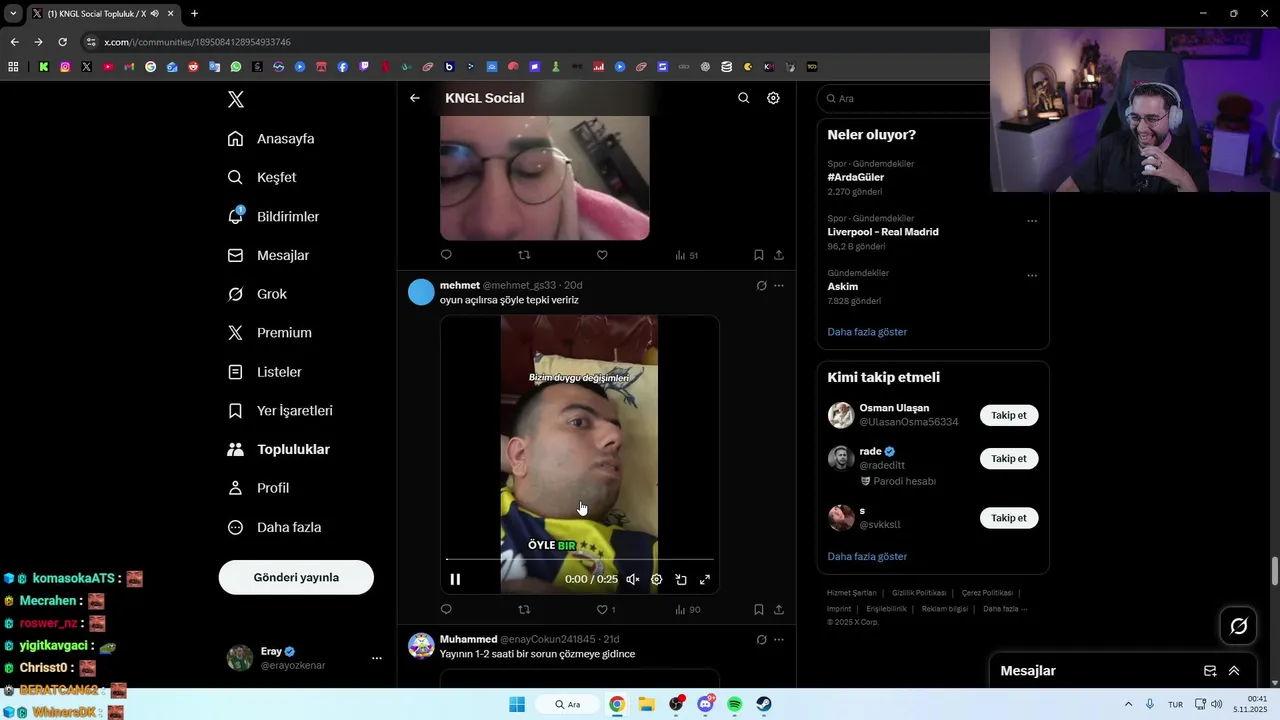Click floating Grok button
The image size is (1280, 720).
coord(1239,626)
